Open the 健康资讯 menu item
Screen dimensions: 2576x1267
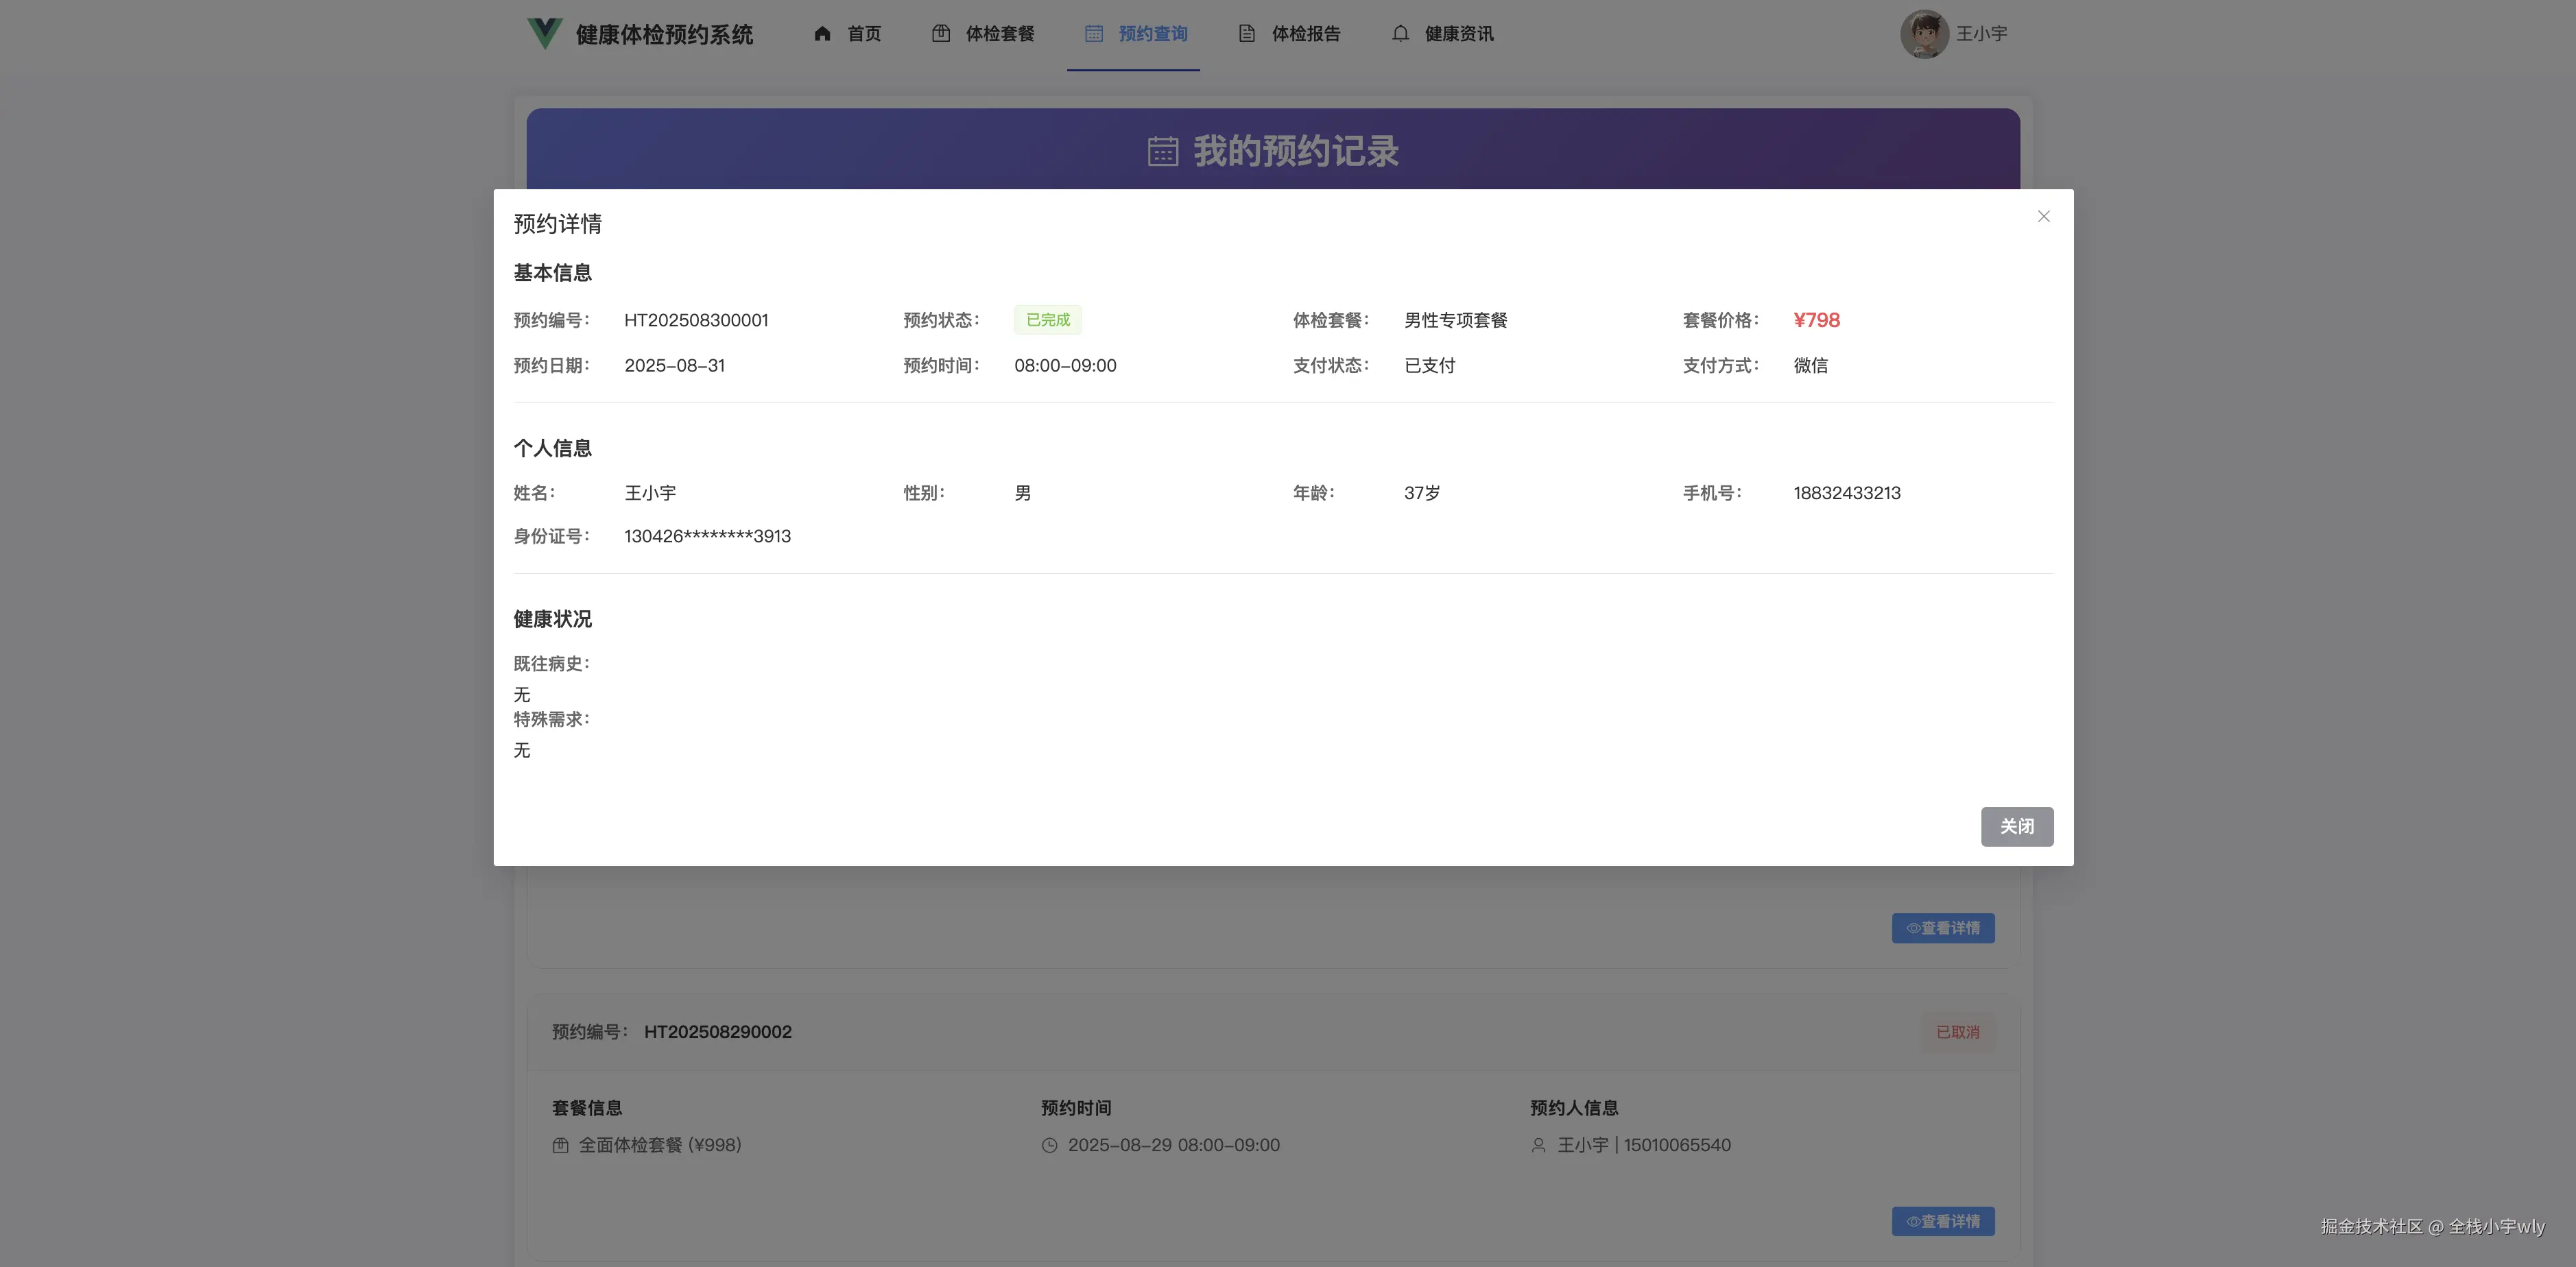pos(1458,33)
